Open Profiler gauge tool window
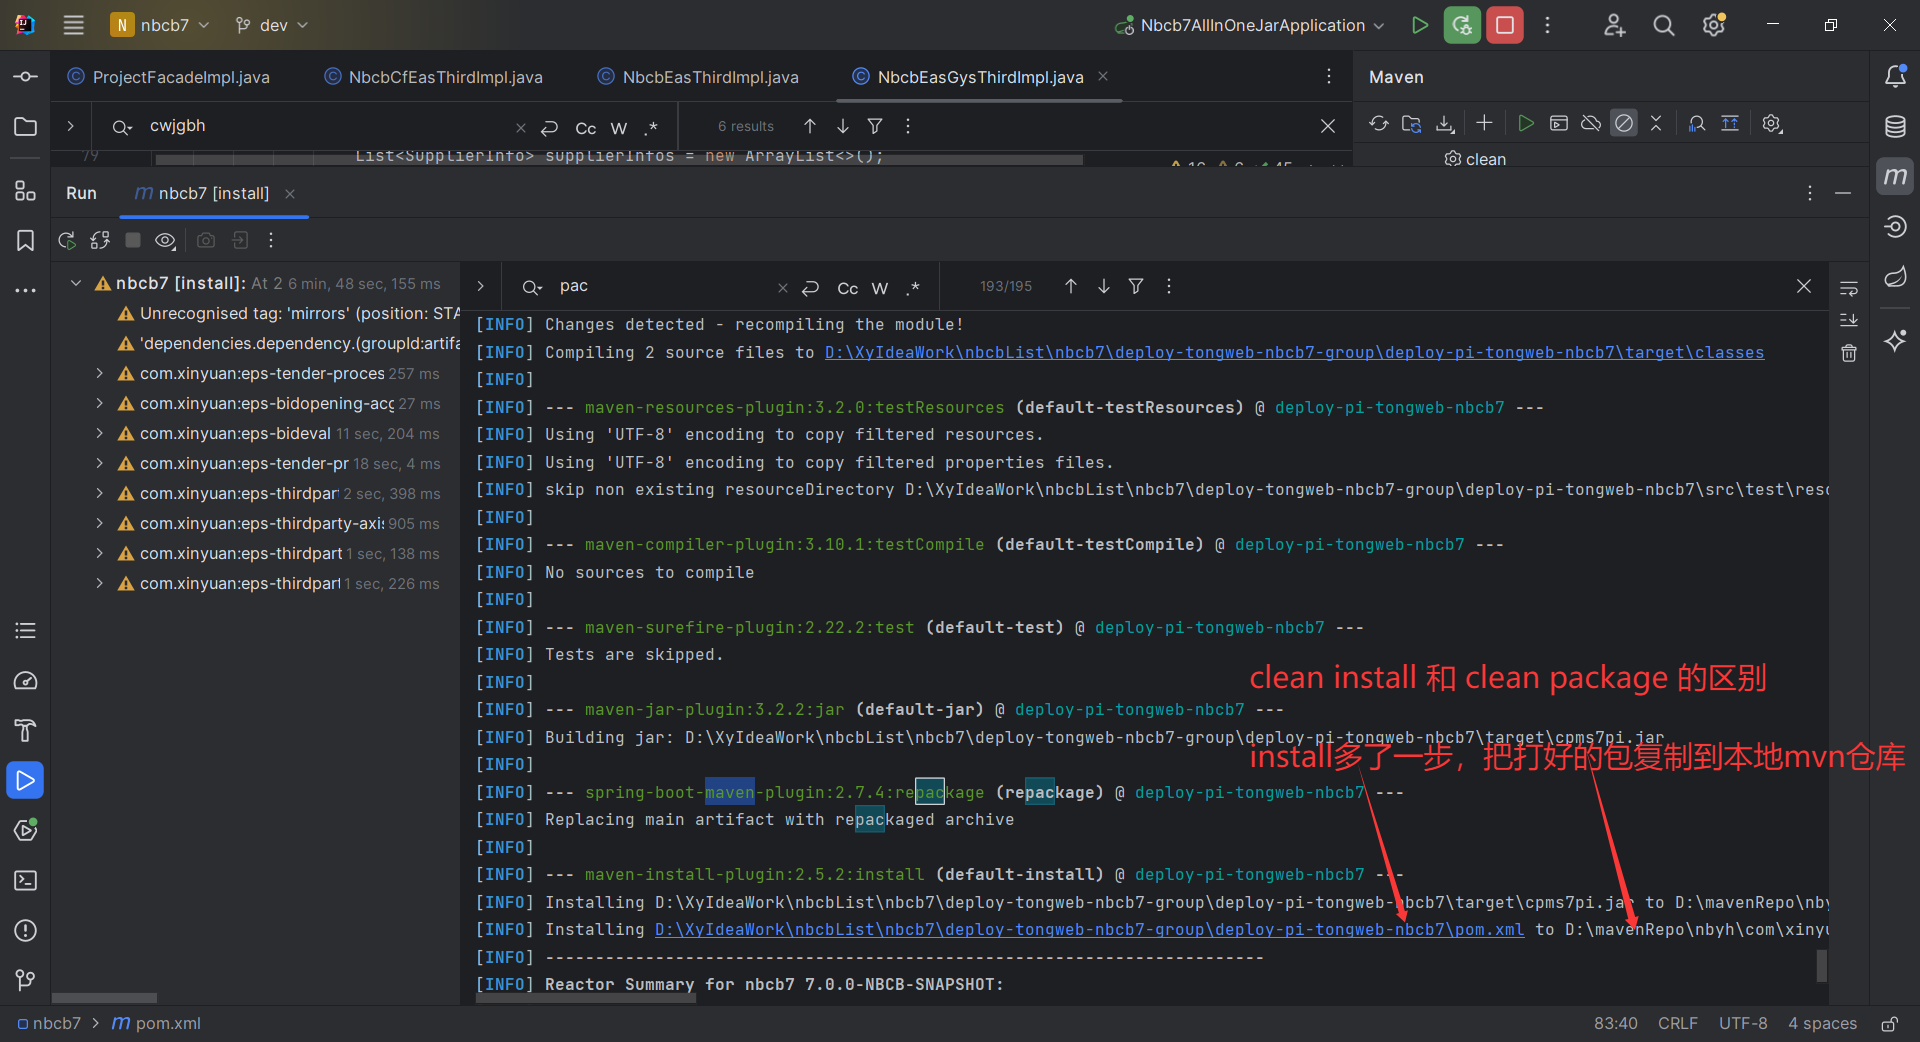1920x1042 pixels. (x=25, y=680)
